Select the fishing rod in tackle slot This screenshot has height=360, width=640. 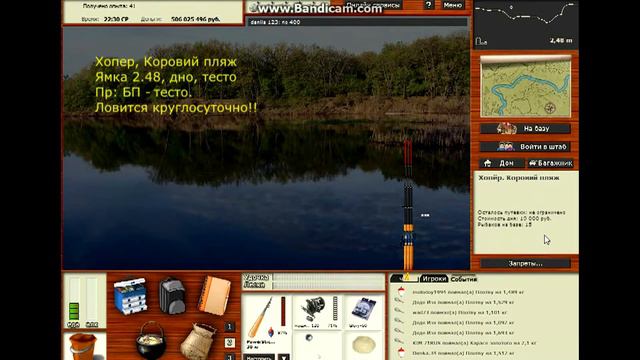260,318
